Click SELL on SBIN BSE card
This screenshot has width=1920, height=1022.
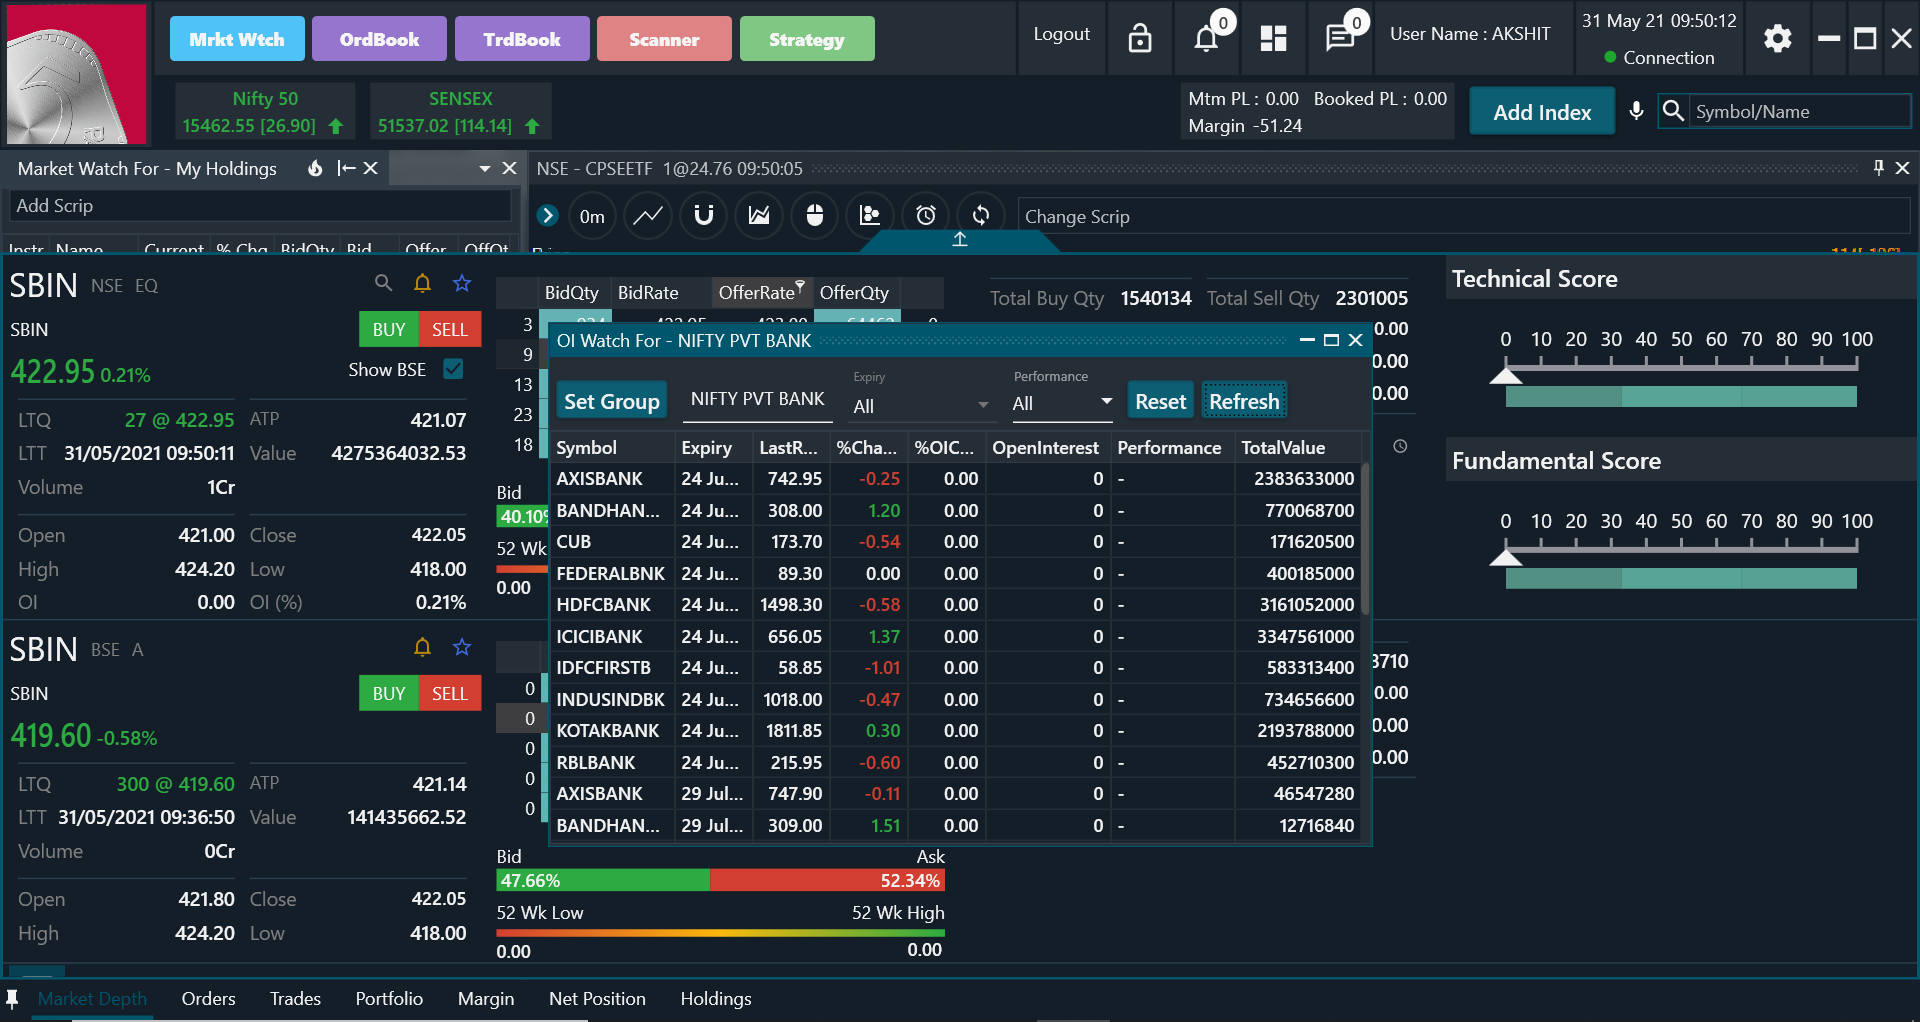[x=450, y=693]
